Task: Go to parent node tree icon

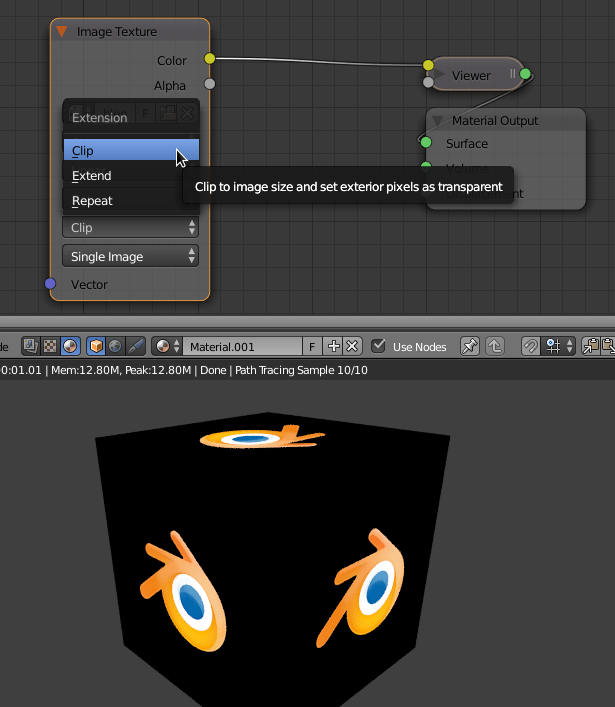Action: [495, 346]
